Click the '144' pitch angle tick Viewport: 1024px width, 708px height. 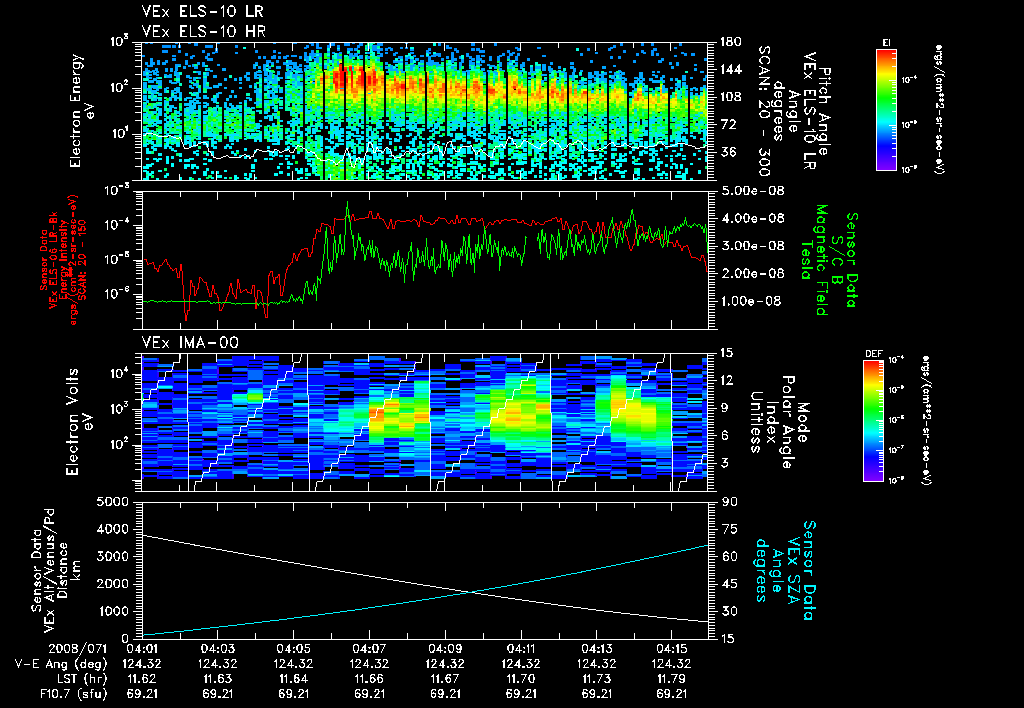tap(729, 69)
